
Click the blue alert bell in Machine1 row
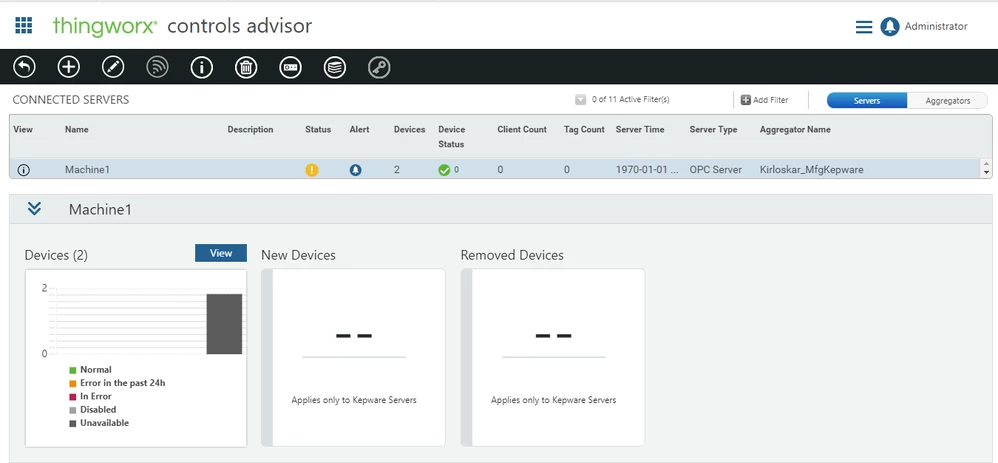click(x=356, y=170)
